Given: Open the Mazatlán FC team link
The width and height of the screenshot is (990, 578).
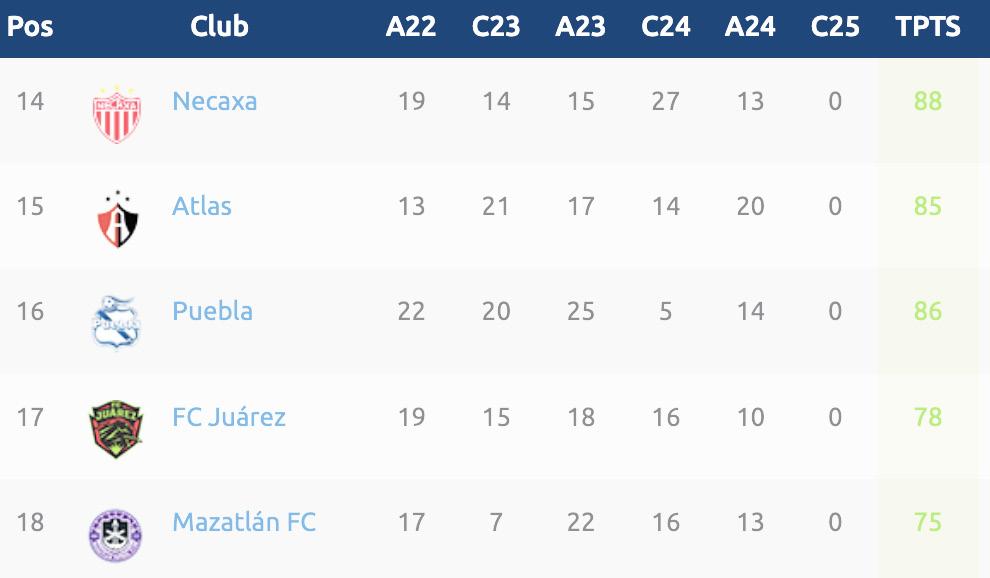Looking at the screenshot, I should pyautogui.click(x=244, y=522).
